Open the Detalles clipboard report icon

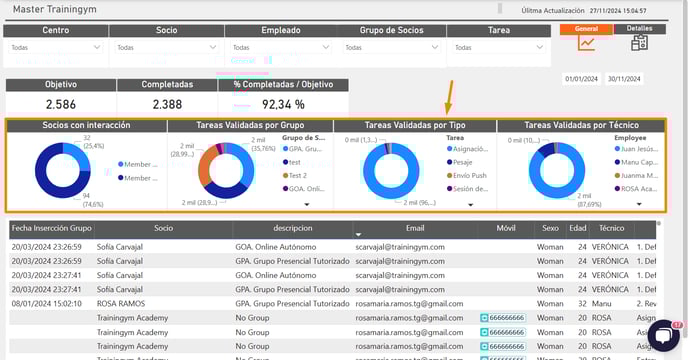[639, 43]
